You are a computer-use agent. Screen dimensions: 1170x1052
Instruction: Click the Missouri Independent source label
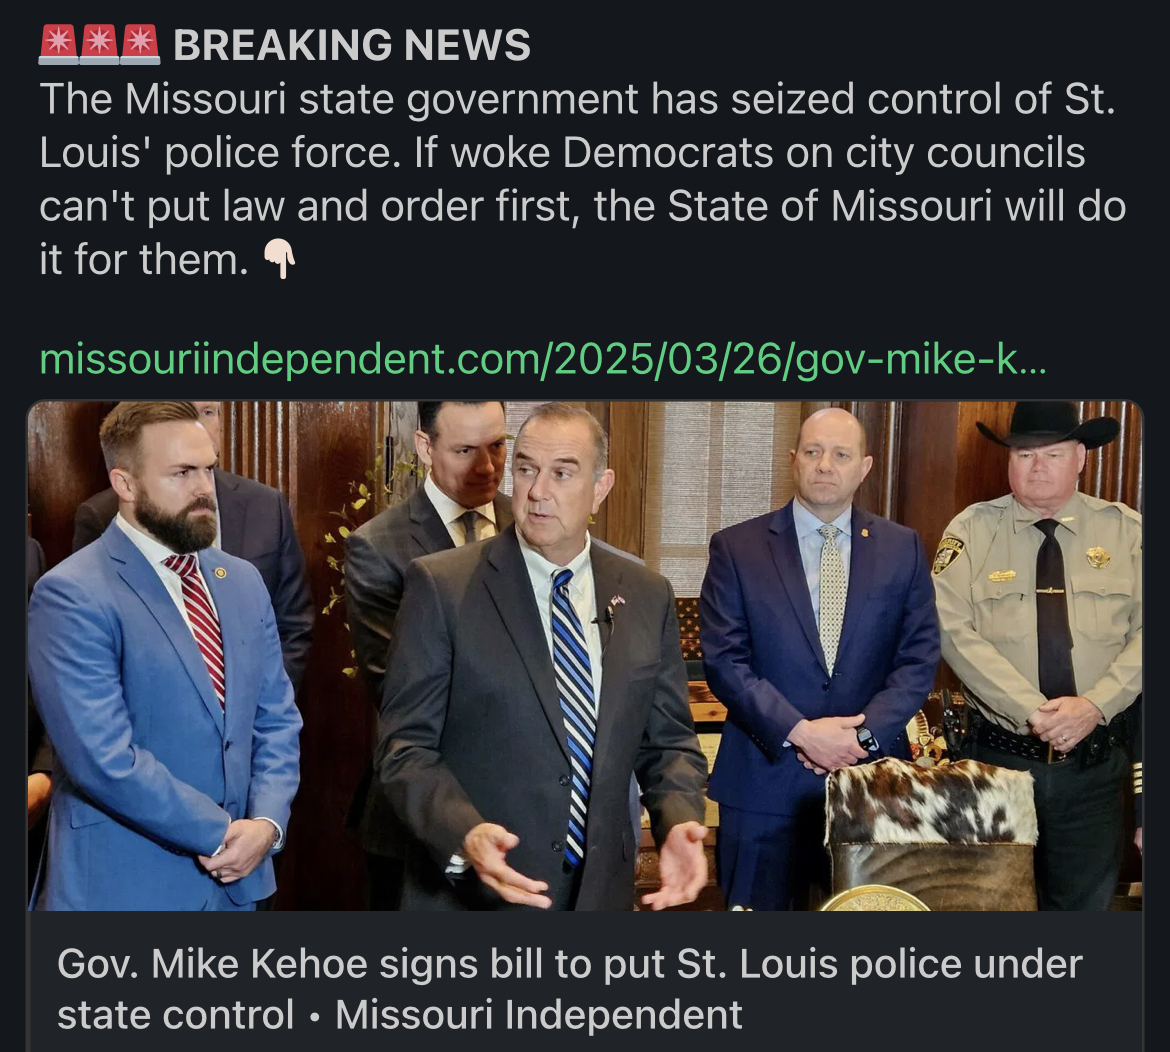[x=538, y=1015]
